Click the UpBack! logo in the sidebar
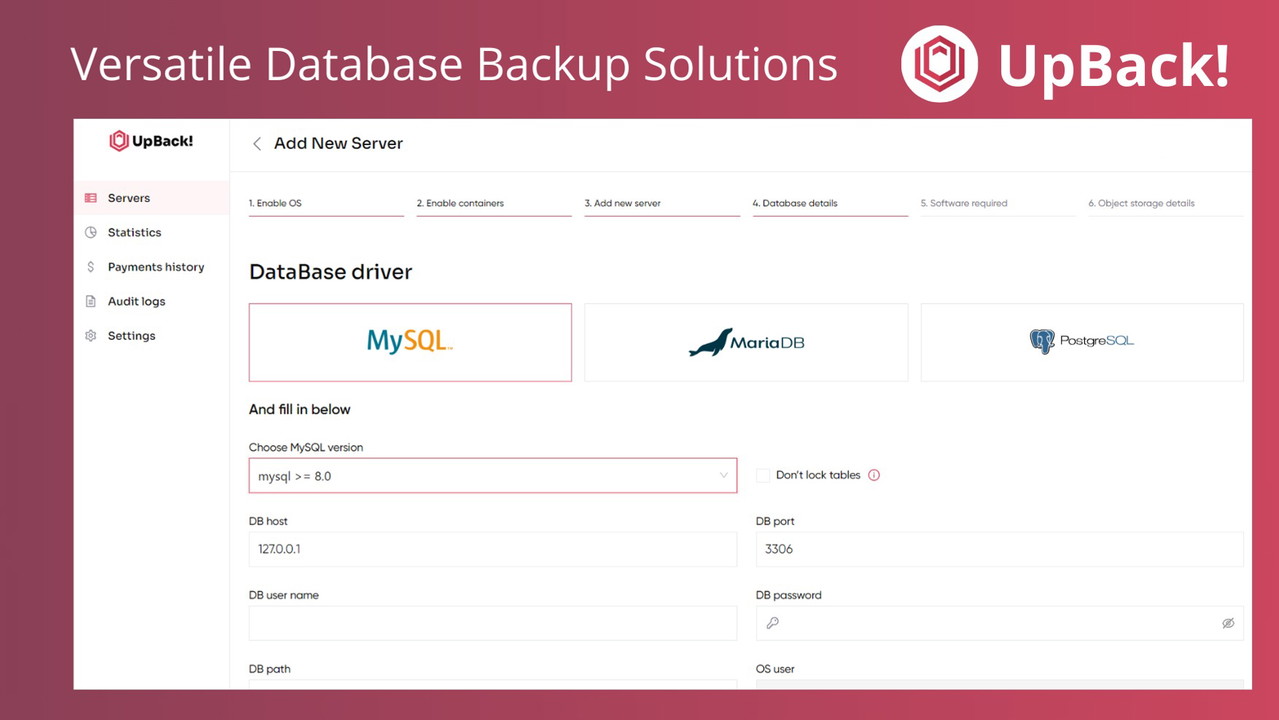This screenshot has width=1279, height=720. [151, 141]
